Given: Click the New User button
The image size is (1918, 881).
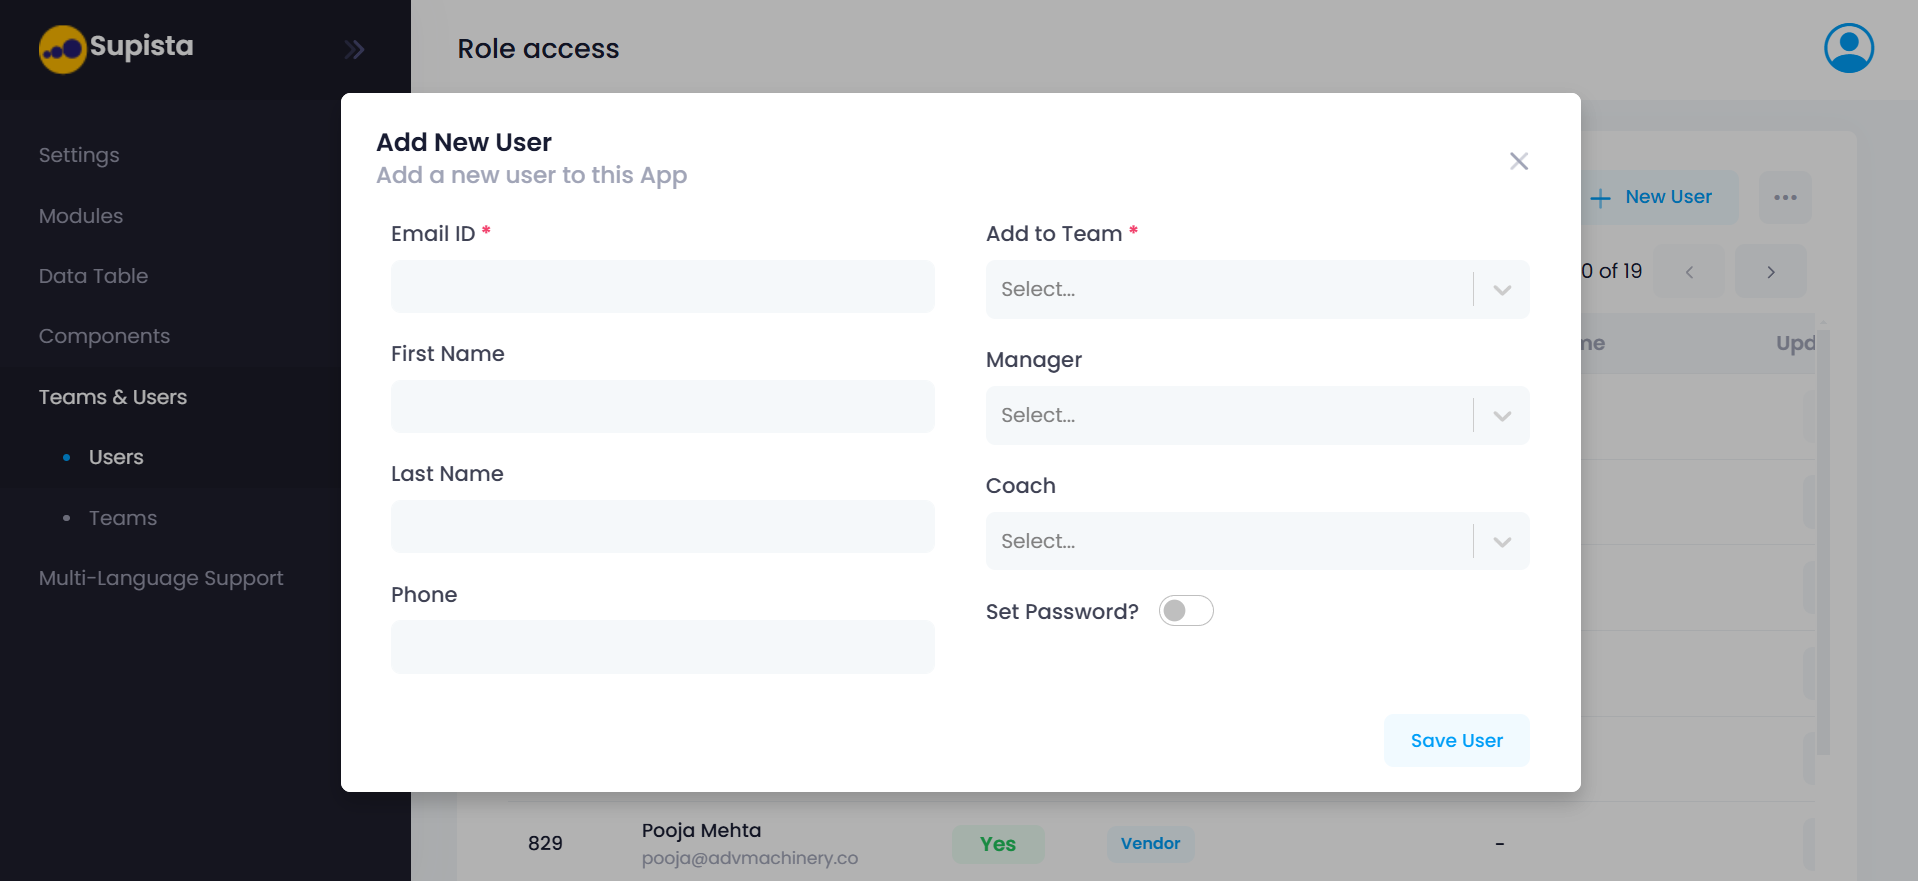Looking at the screenshot, I should point(1655,197).
